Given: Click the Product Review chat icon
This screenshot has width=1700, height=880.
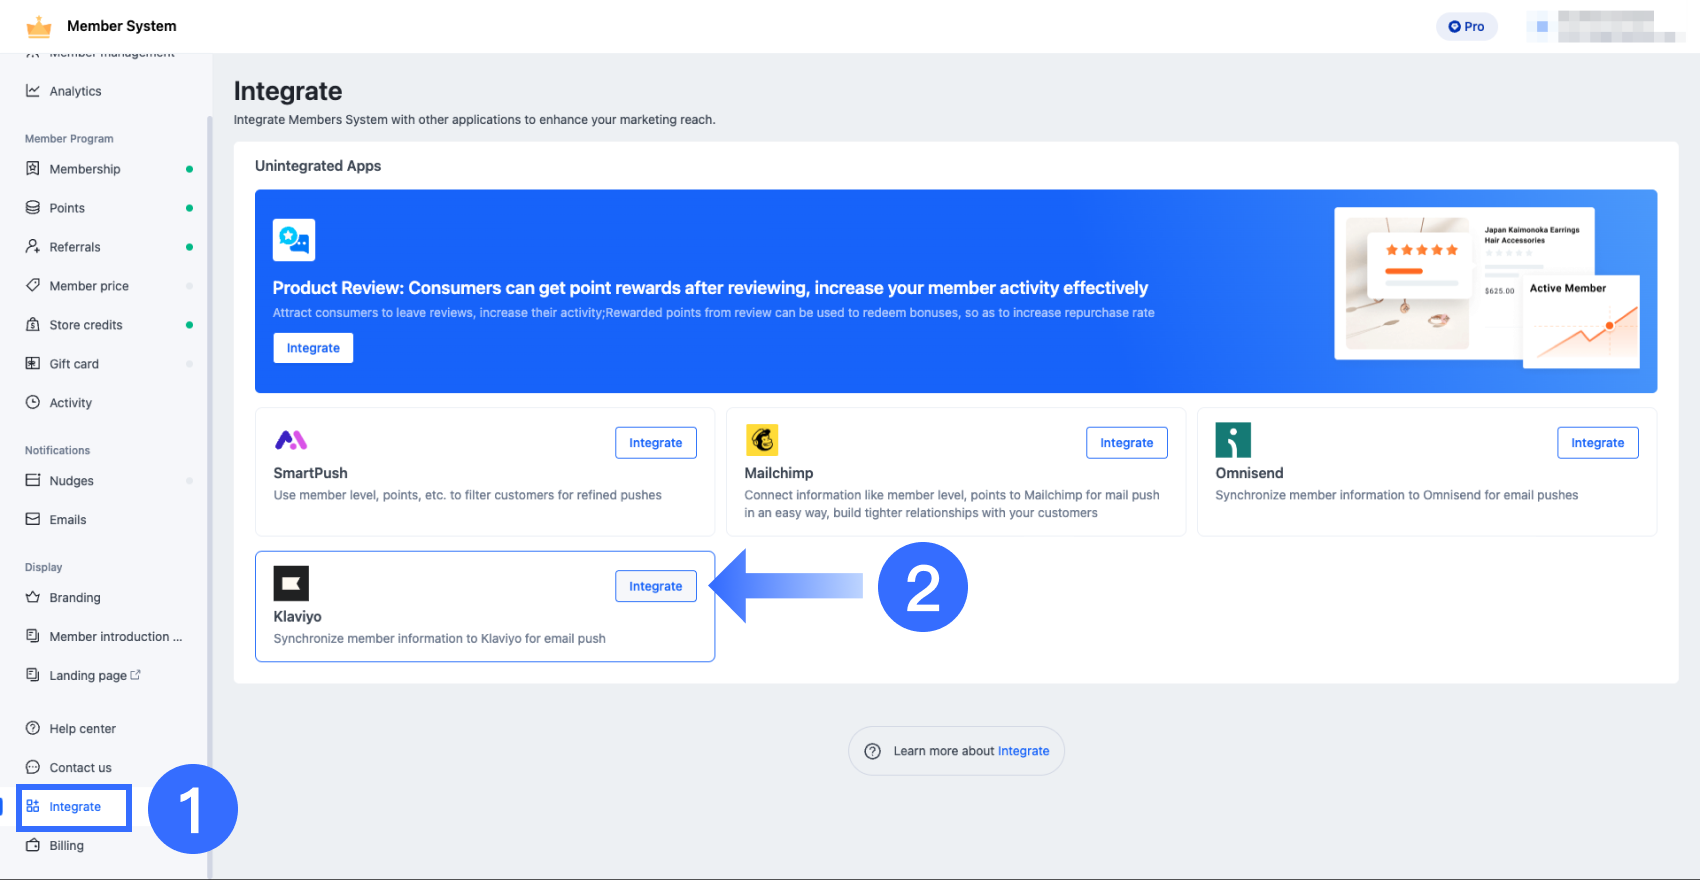Looking at the screenshot, I should (294, 240).
